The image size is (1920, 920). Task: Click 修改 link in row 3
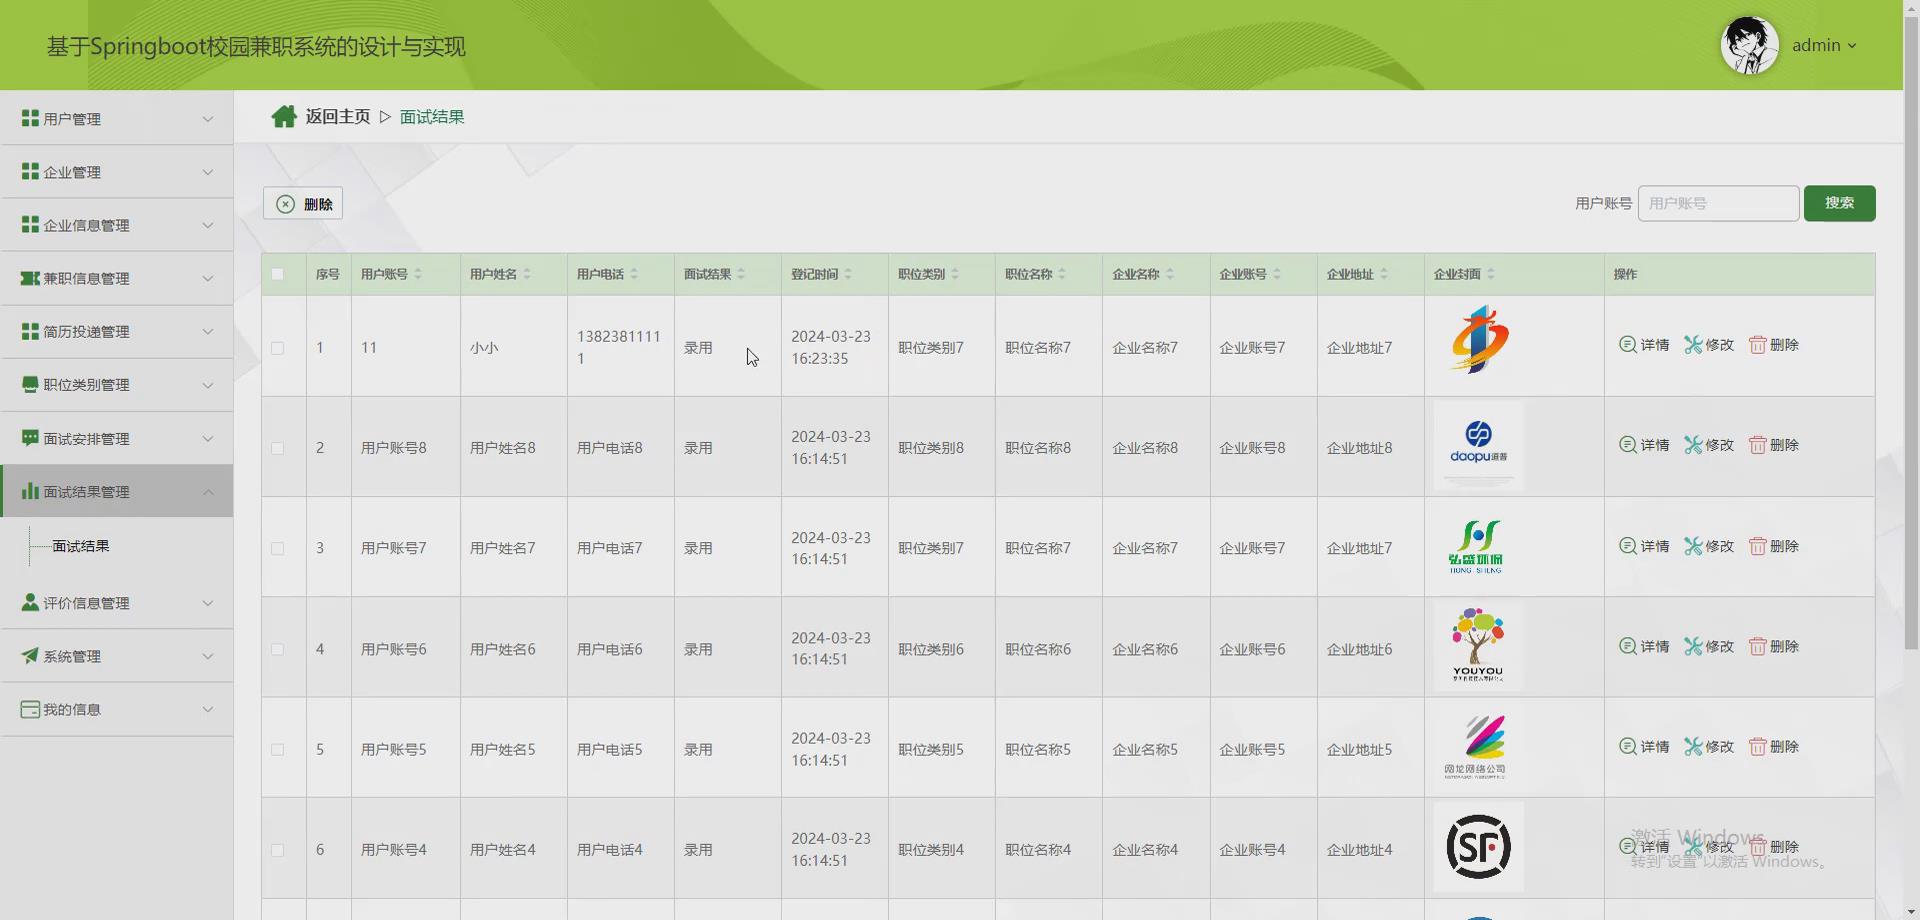tap(1720, 546)
